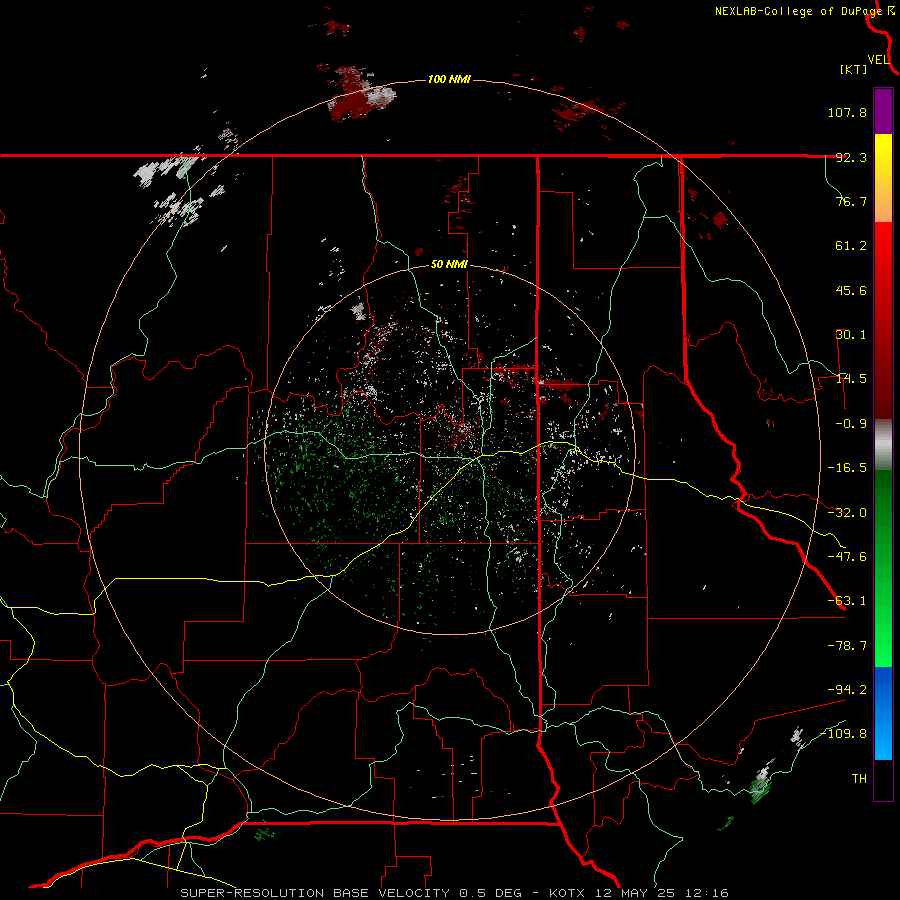Click the 30.1 velocity scale value
900x900 pixels.
pos(851,335)
